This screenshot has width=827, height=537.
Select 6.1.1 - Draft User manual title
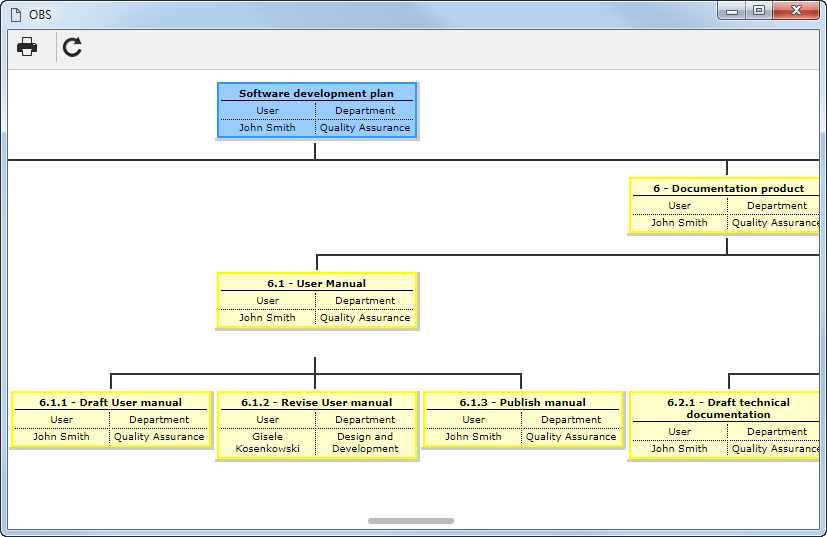coord(111,402)
